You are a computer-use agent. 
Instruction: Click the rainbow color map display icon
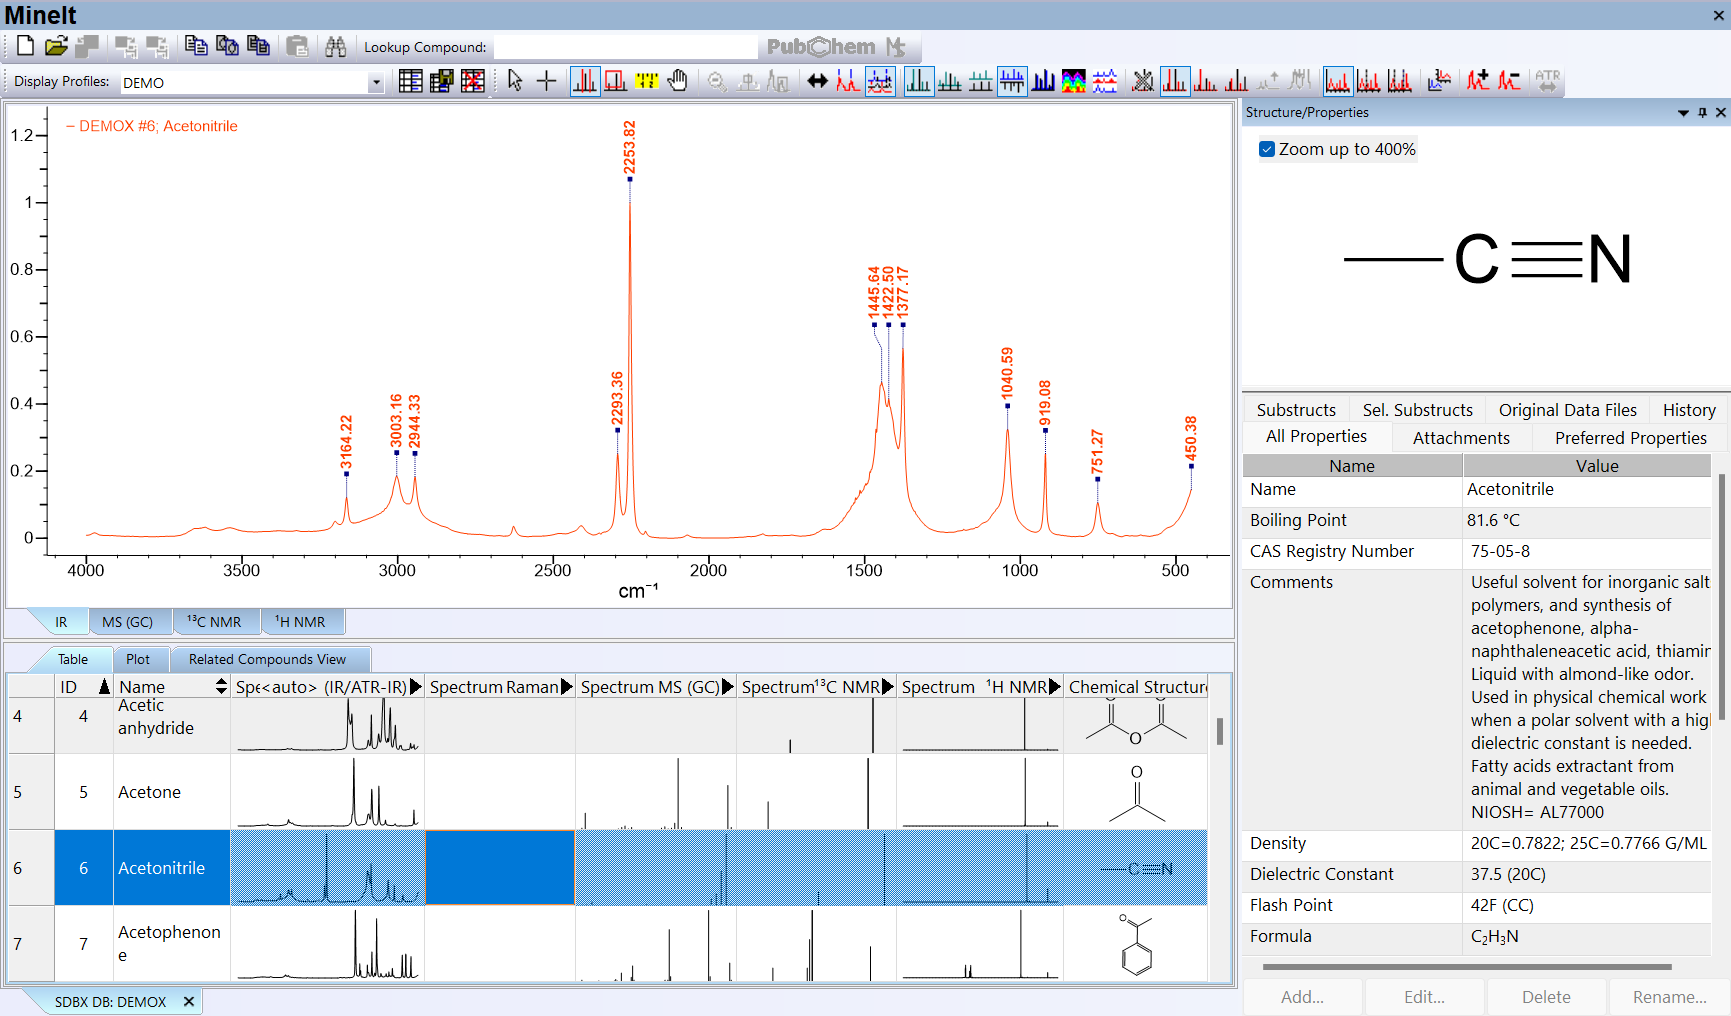tap(1073, 81)
